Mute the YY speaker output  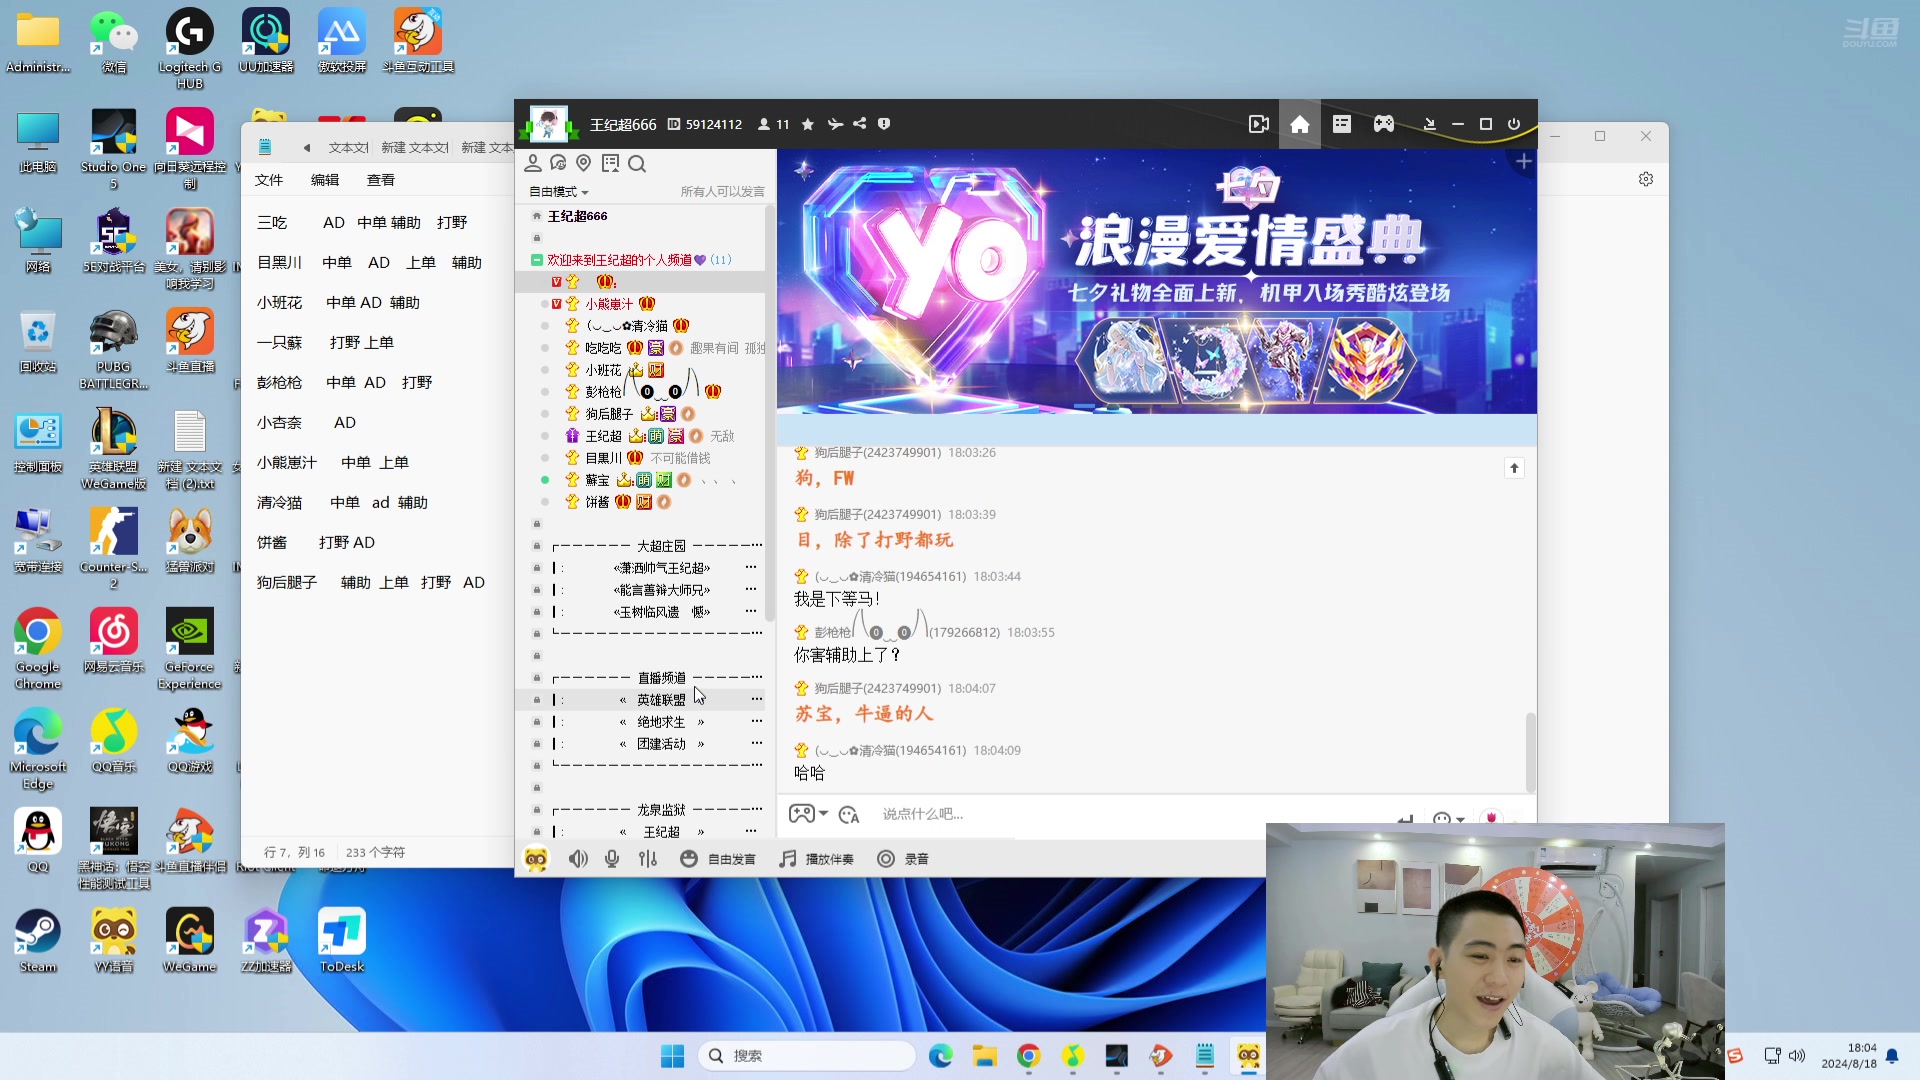pyautogui.click(x=578, y=859)
